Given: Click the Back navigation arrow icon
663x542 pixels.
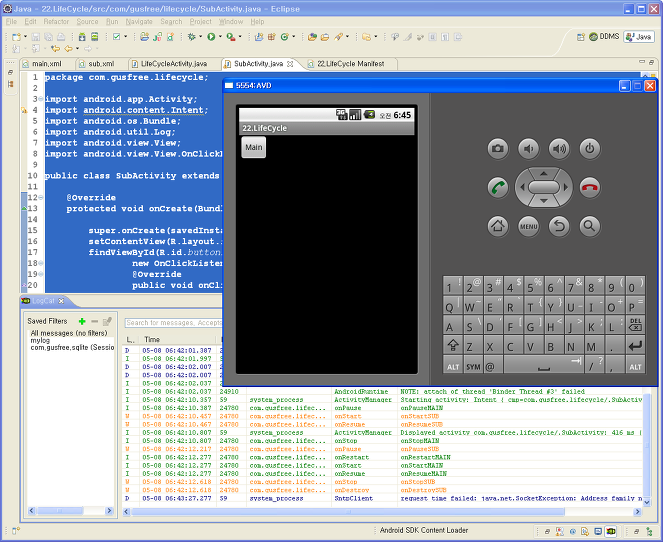Looking at the screenshot, I should pyautogui.click(x=68, y=49).
